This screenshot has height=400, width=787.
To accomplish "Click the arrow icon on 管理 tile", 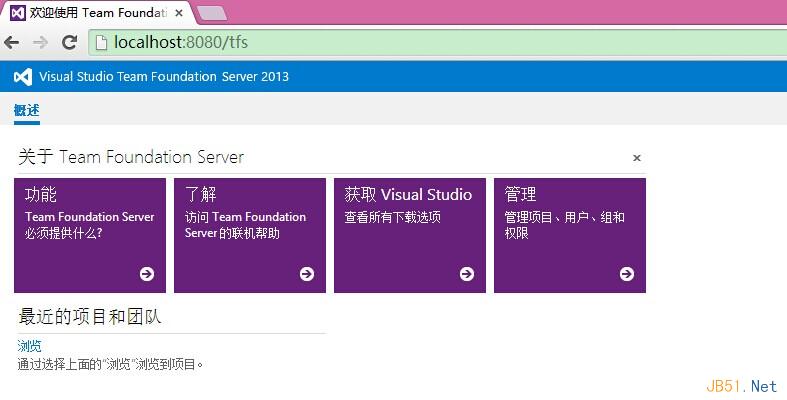I will click(x=627, y=274).
